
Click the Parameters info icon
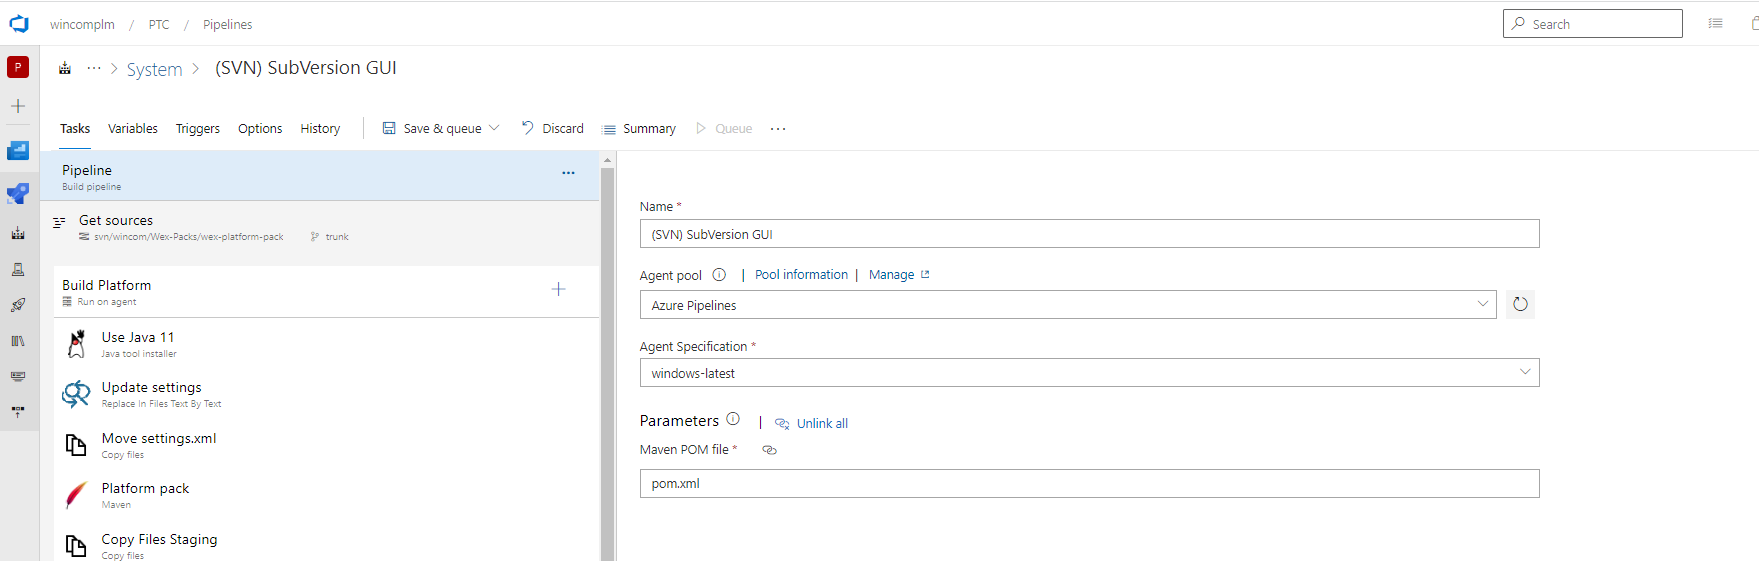(x=733, y=419)
